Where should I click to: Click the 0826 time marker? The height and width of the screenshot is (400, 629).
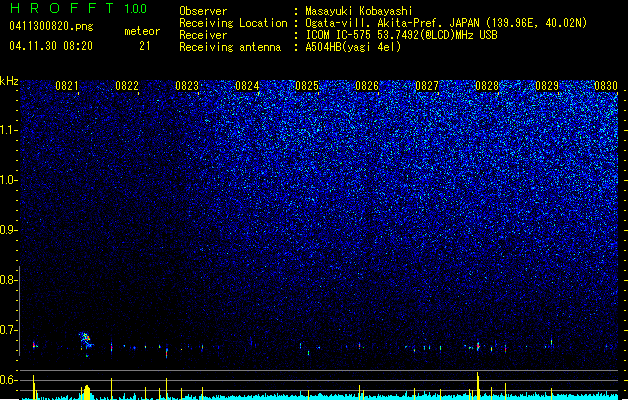(x=367, y=86)
